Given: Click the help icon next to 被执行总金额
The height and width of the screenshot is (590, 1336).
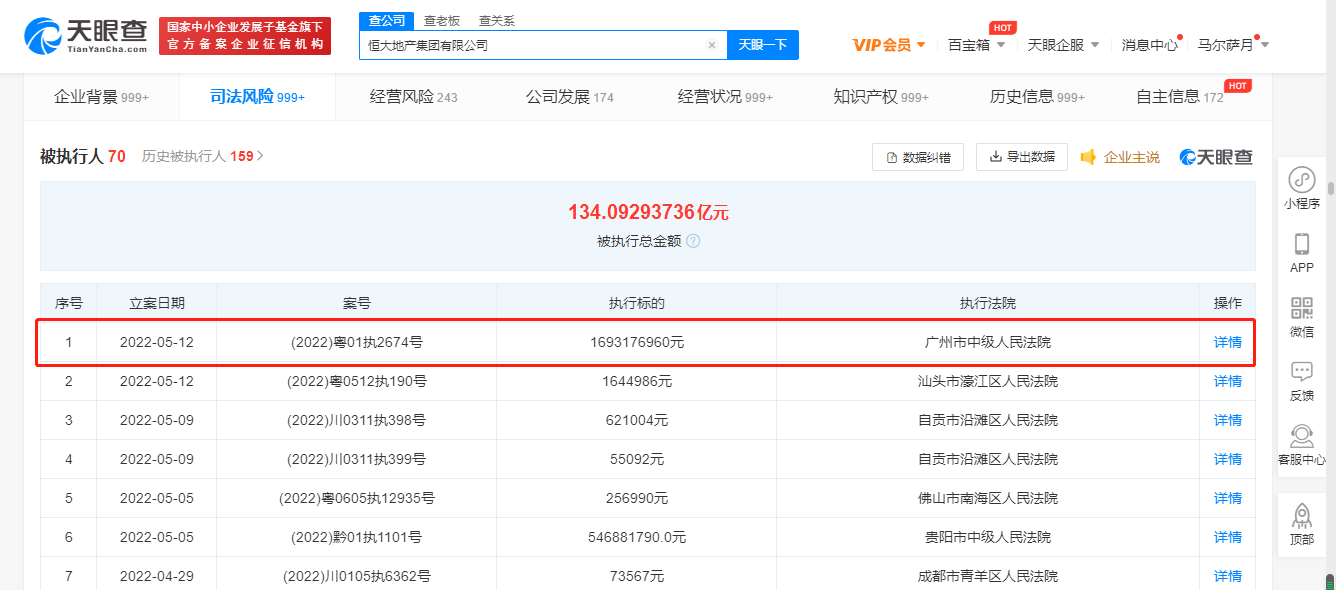Looking at the screenshot, I should (x=693, y=241).
